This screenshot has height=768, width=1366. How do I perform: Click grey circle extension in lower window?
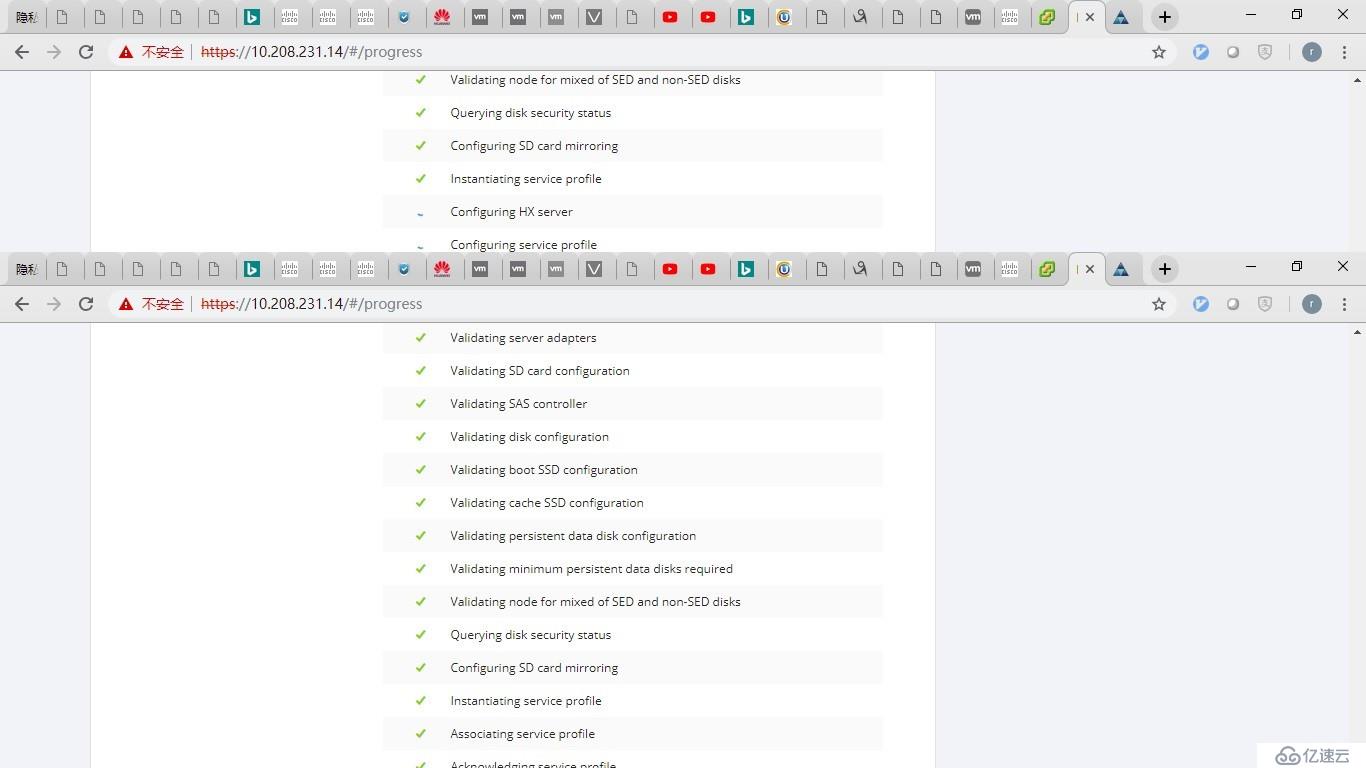(x=1233, y=304)
